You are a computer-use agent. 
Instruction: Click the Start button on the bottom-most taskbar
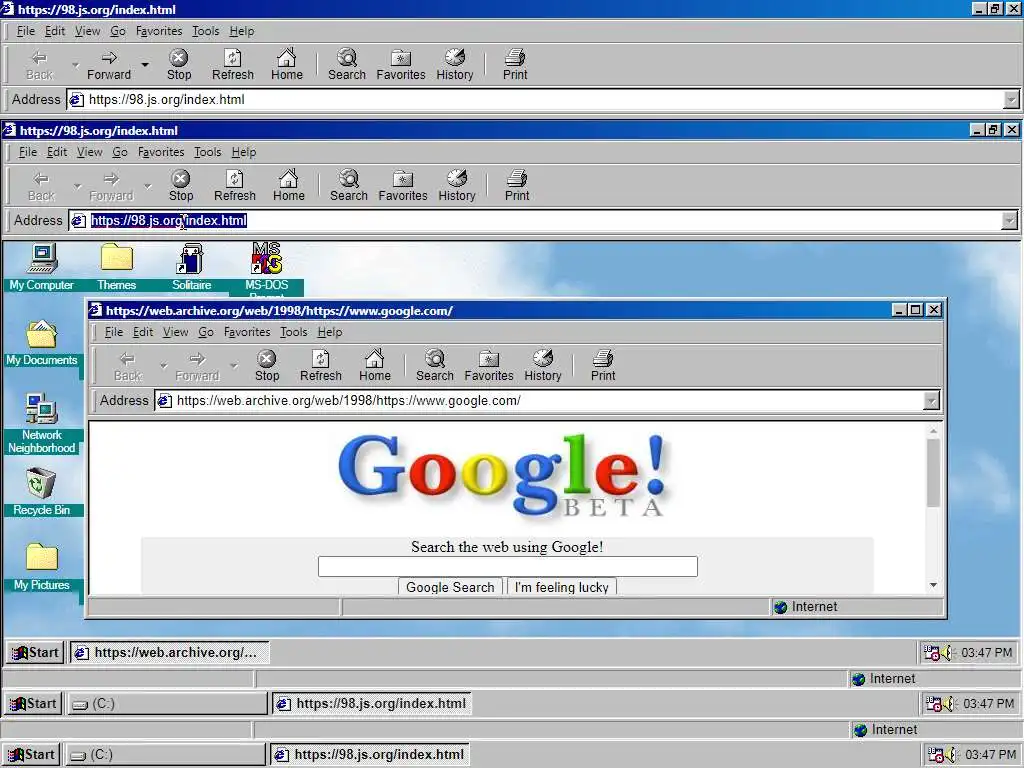click(31, 754)
